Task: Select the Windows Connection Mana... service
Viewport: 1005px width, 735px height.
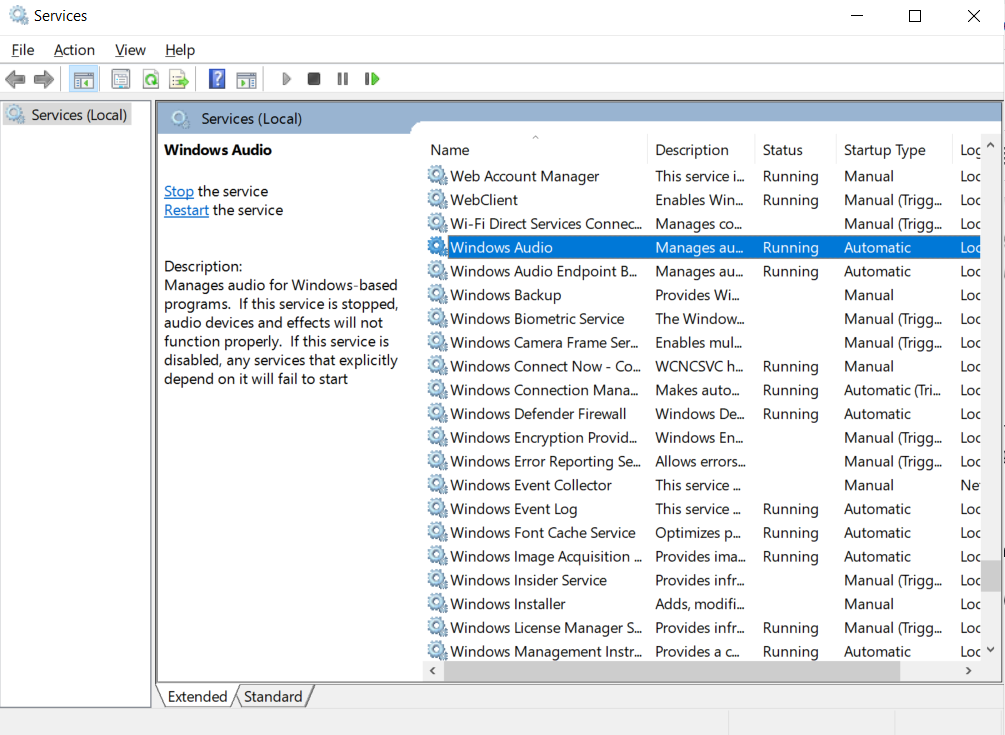Action: pyautogui.click(x=703, y=390)
